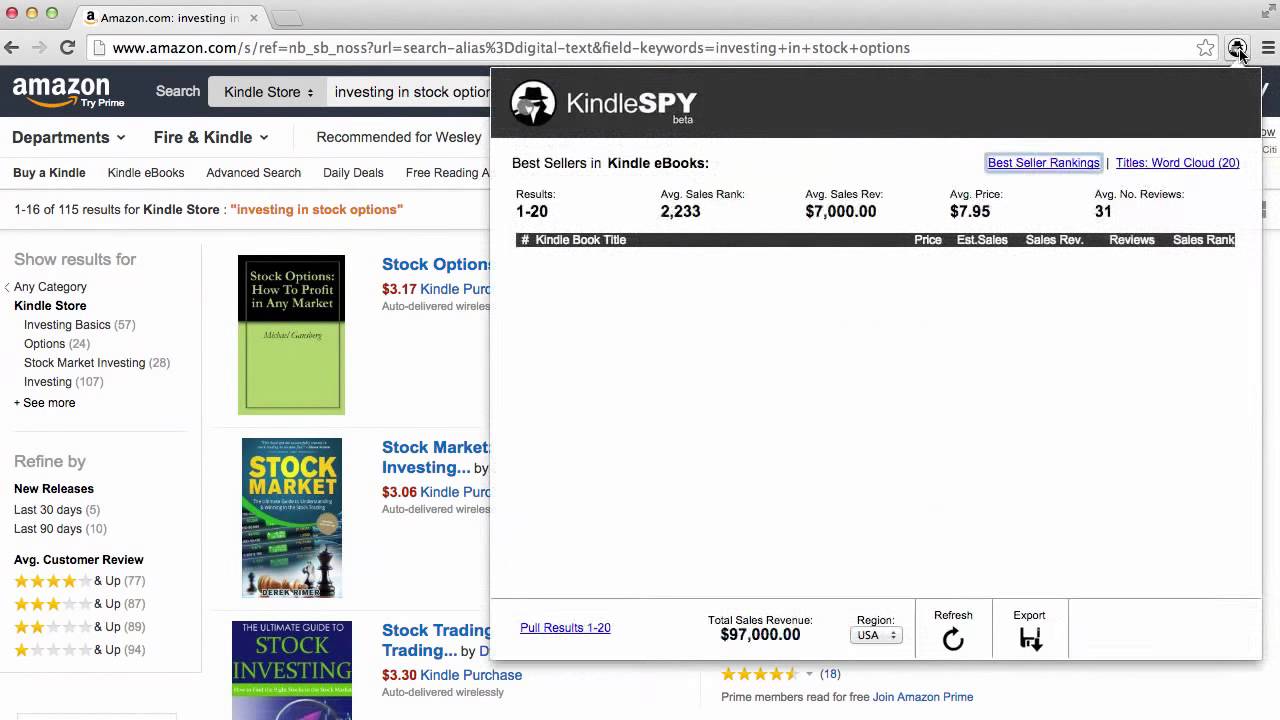Filter by Investing Basics (57)
Image resolution: width=1280 pixels, height=720 pixels.
coord(79,325)
